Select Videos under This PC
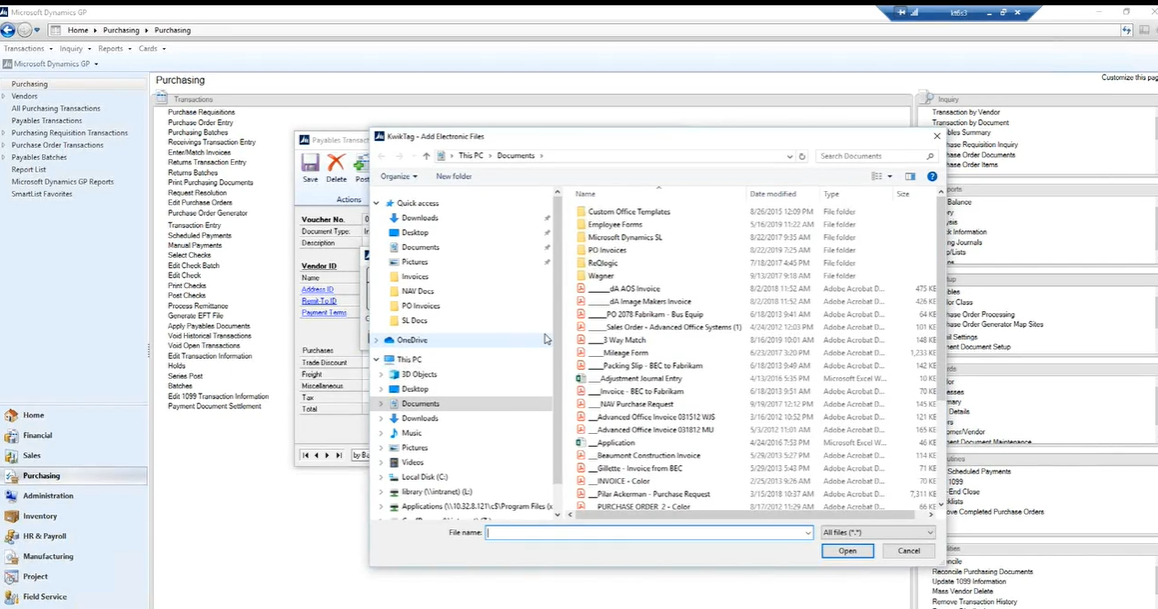The width and height of the screenshot is (1158, 609). 412,463
